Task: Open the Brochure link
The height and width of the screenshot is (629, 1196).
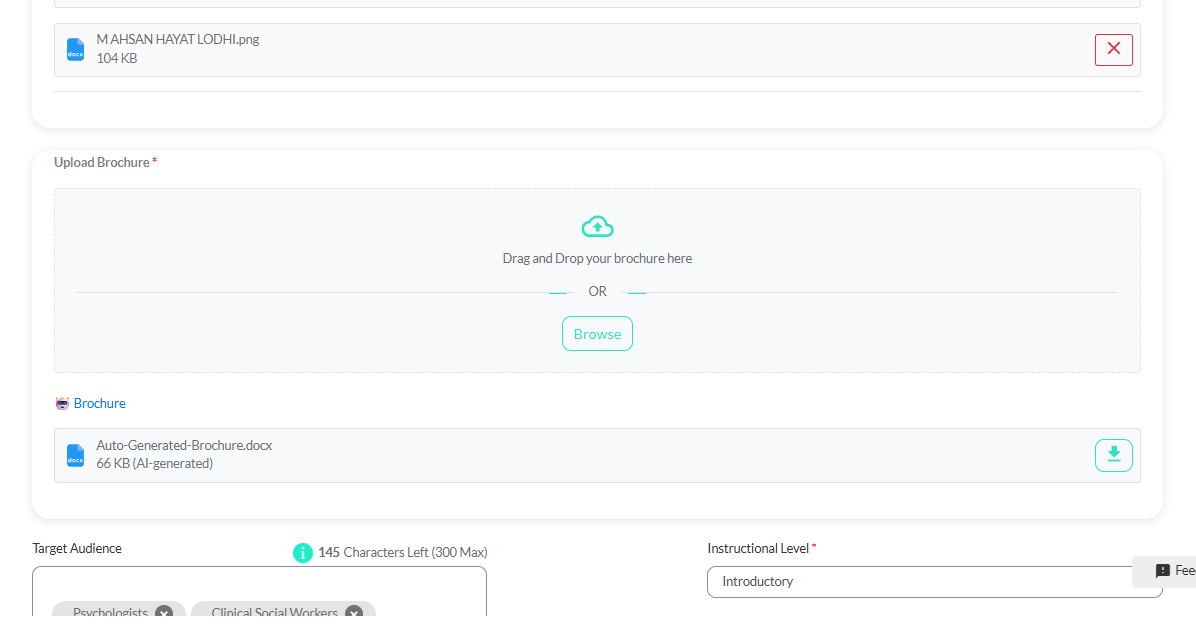Action: [x=100, y=404]
